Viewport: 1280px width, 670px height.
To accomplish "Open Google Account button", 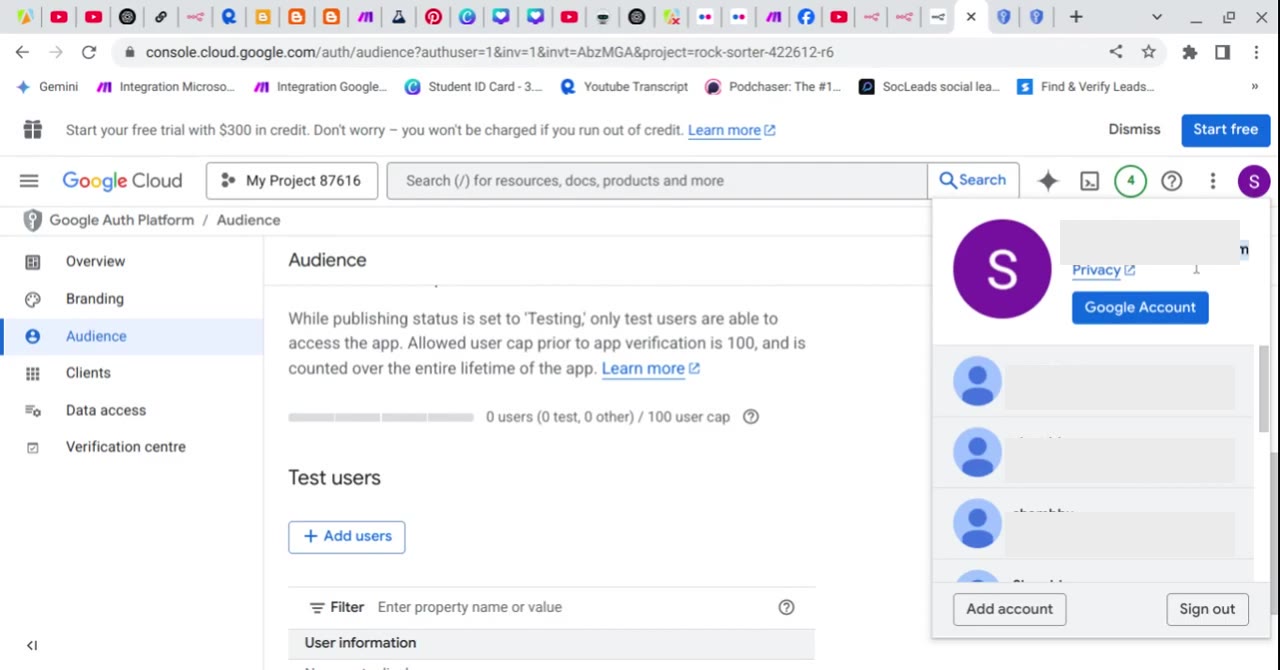I will tap(1140, 307).
